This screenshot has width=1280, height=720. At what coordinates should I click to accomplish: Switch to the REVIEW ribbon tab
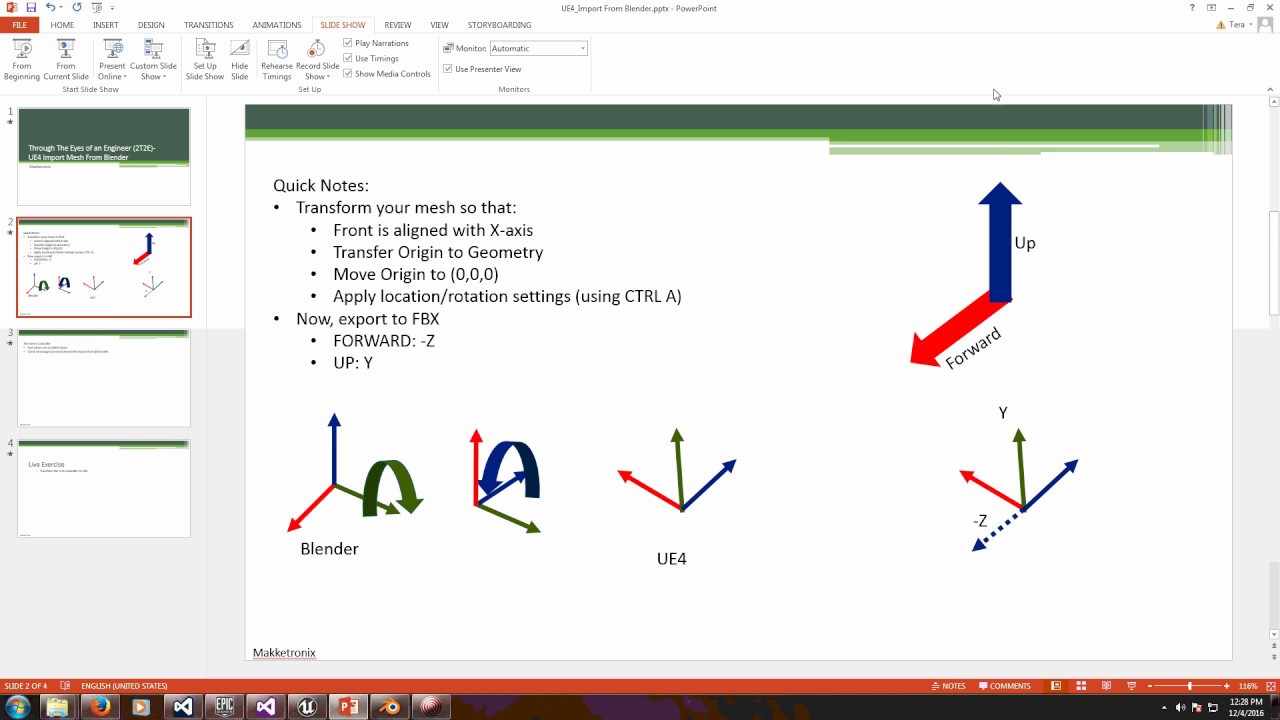pos(398,25)
